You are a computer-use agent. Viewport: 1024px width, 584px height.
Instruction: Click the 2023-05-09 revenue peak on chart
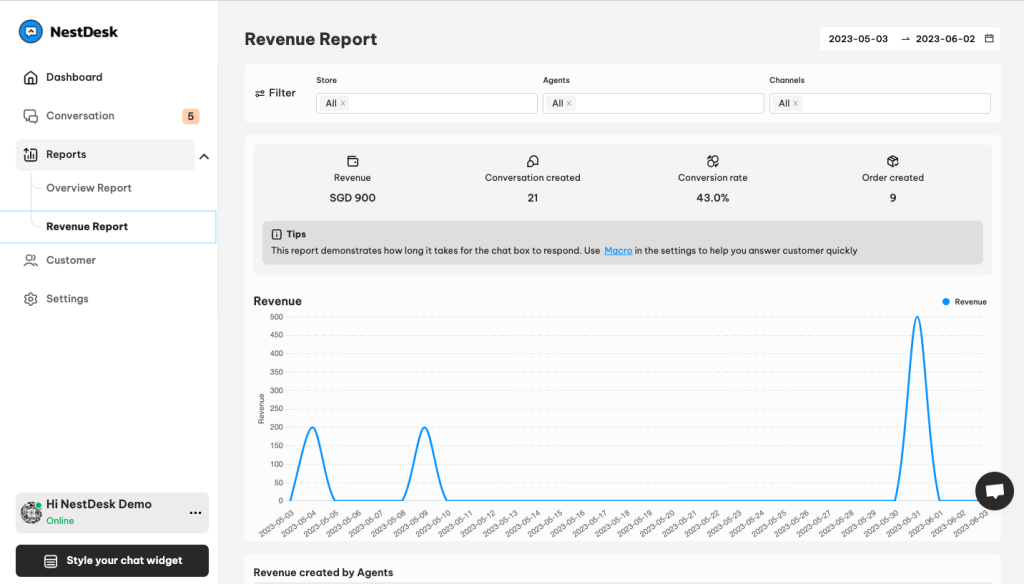[424, 428]
